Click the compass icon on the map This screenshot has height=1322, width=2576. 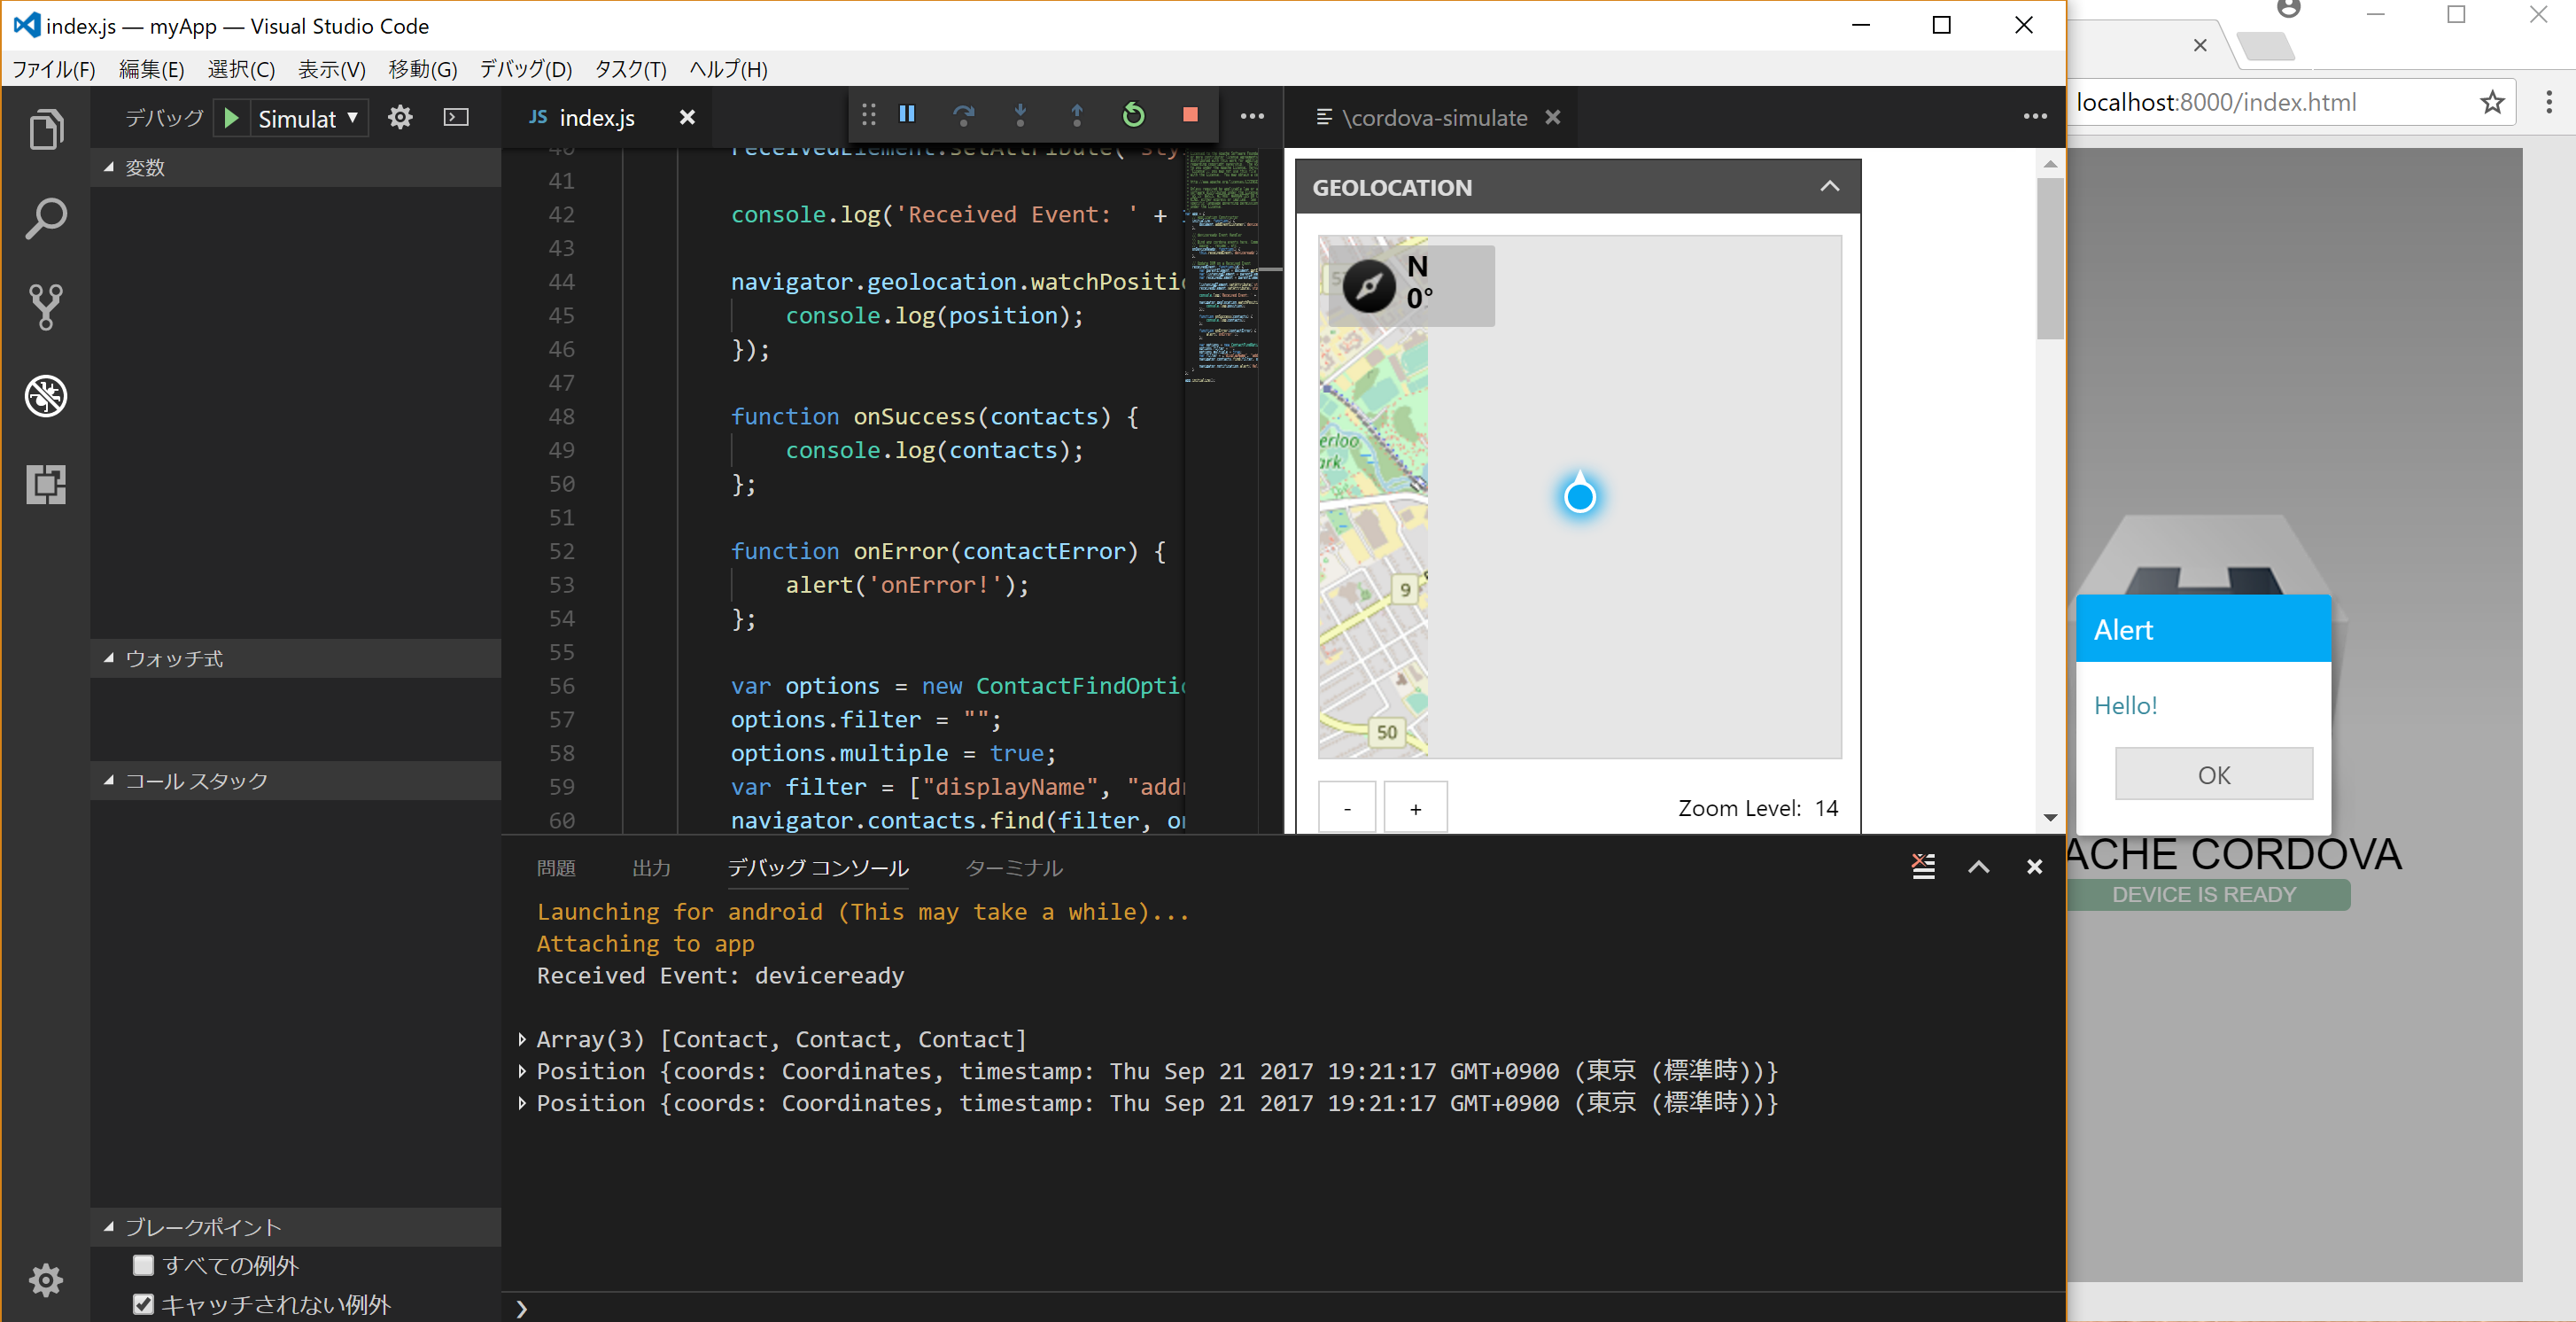[x=1369, y=286]
